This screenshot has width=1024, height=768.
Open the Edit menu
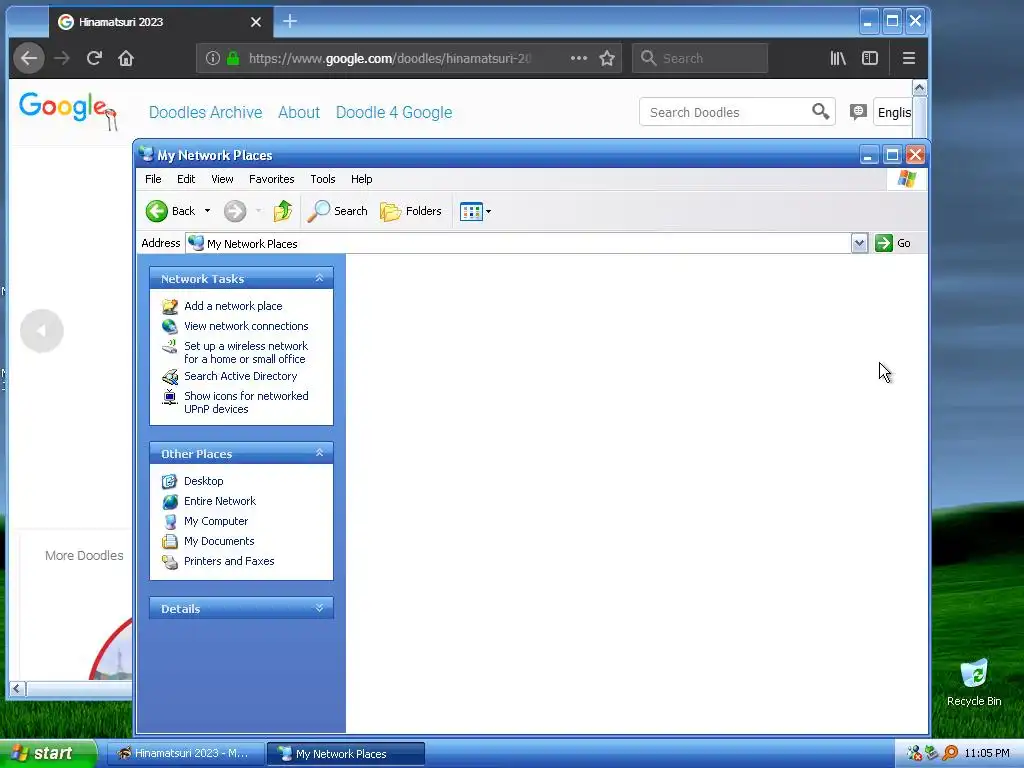(x=186, y=179)
